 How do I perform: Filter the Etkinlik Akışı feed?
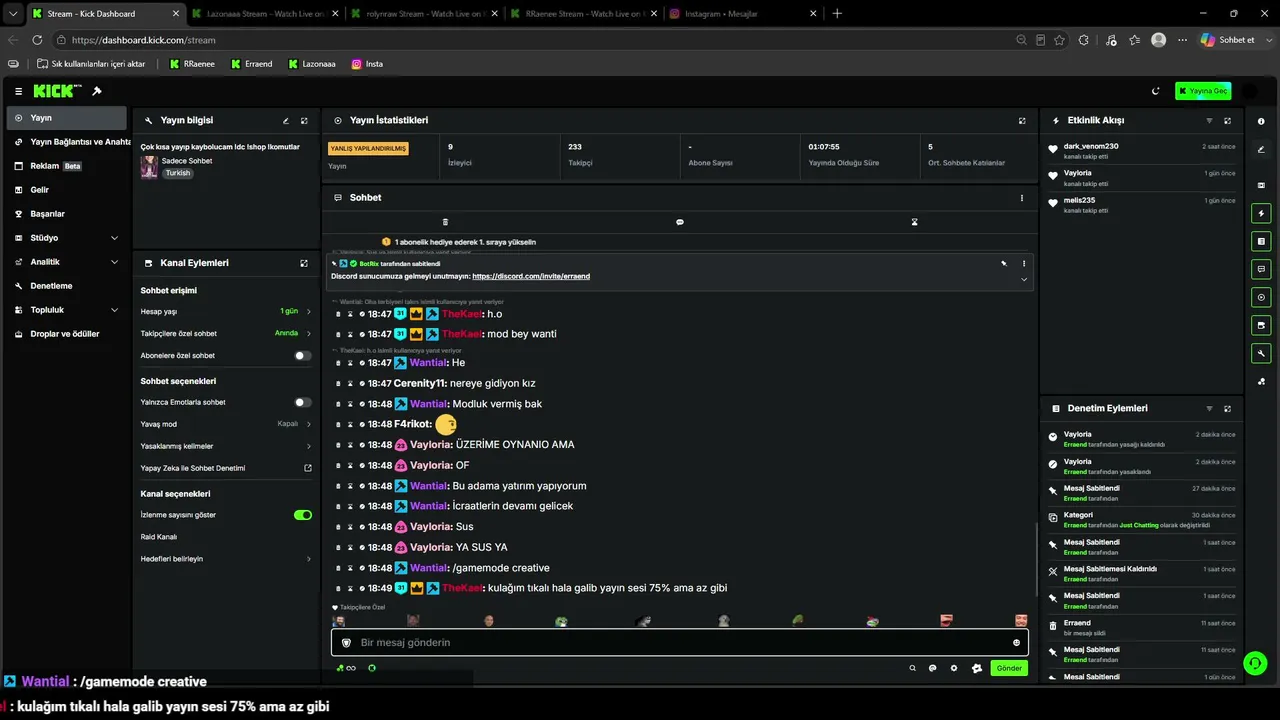(1209, 121)
